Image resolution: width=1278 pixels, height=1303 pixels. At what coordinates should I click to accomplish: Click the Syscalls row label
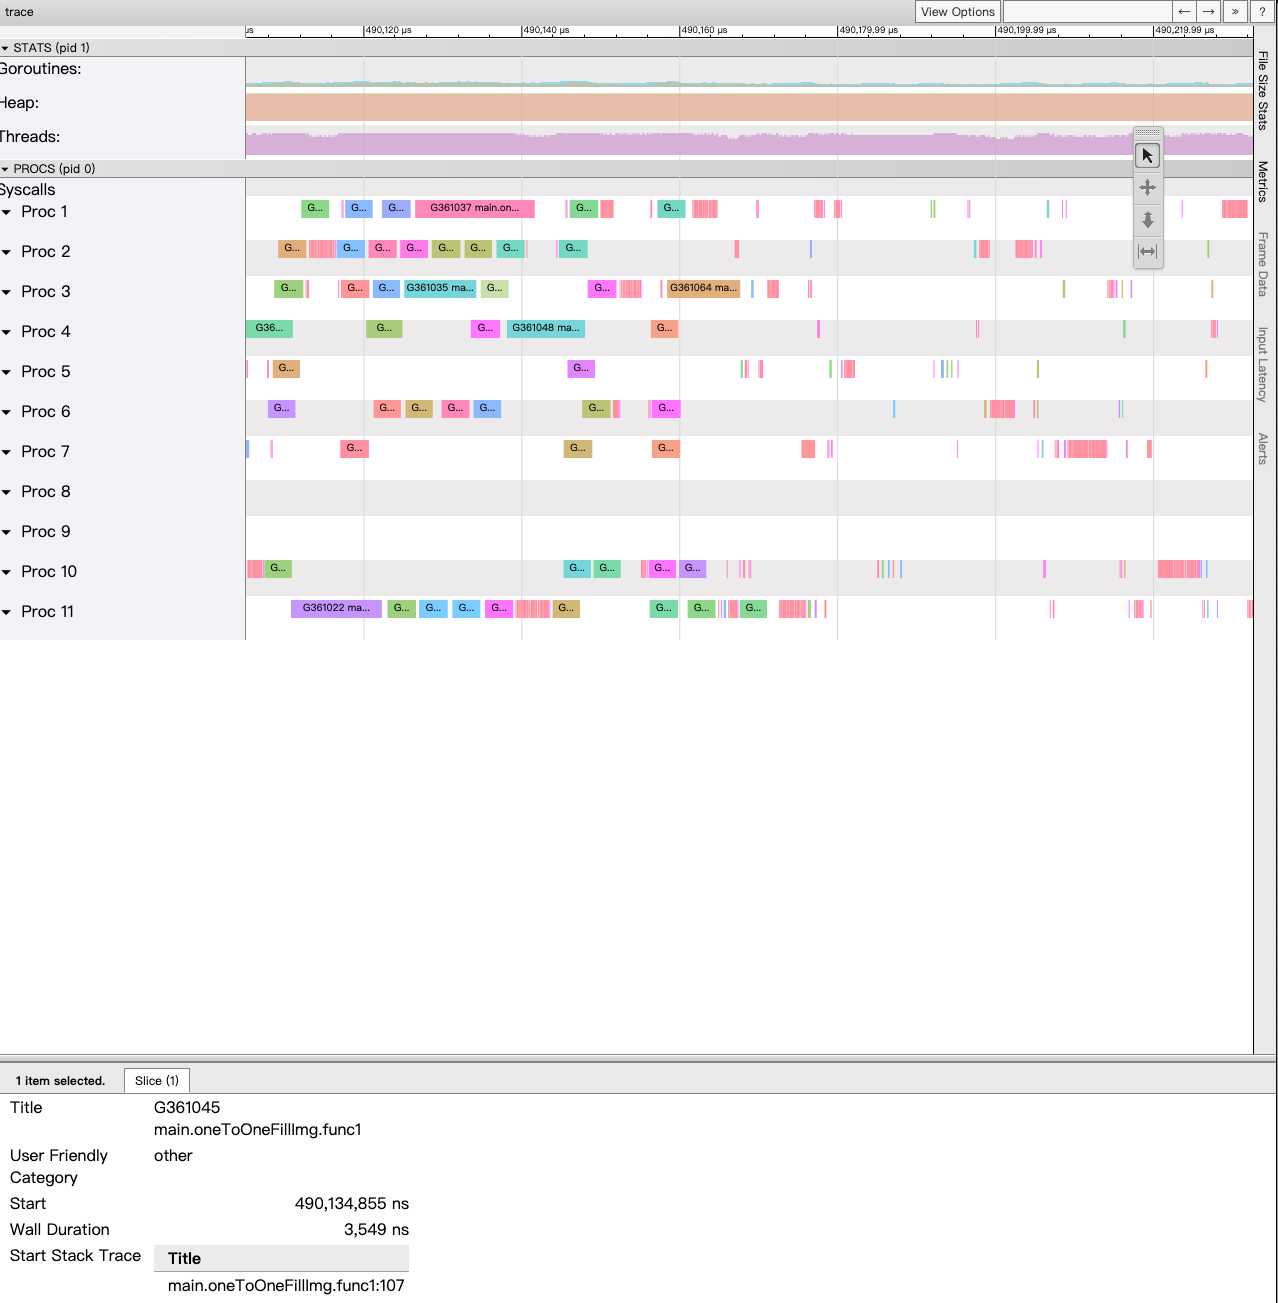coord(28,190)
